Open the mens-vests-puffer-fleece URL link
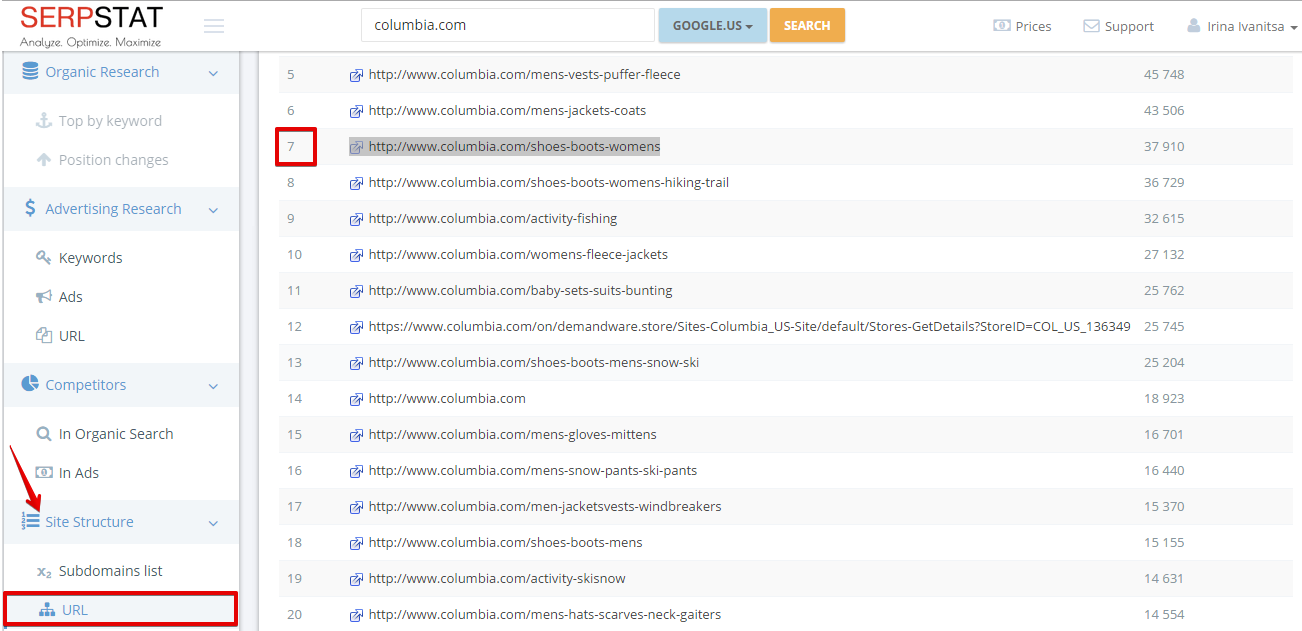 pyautogui.click(x=524, y=75)
